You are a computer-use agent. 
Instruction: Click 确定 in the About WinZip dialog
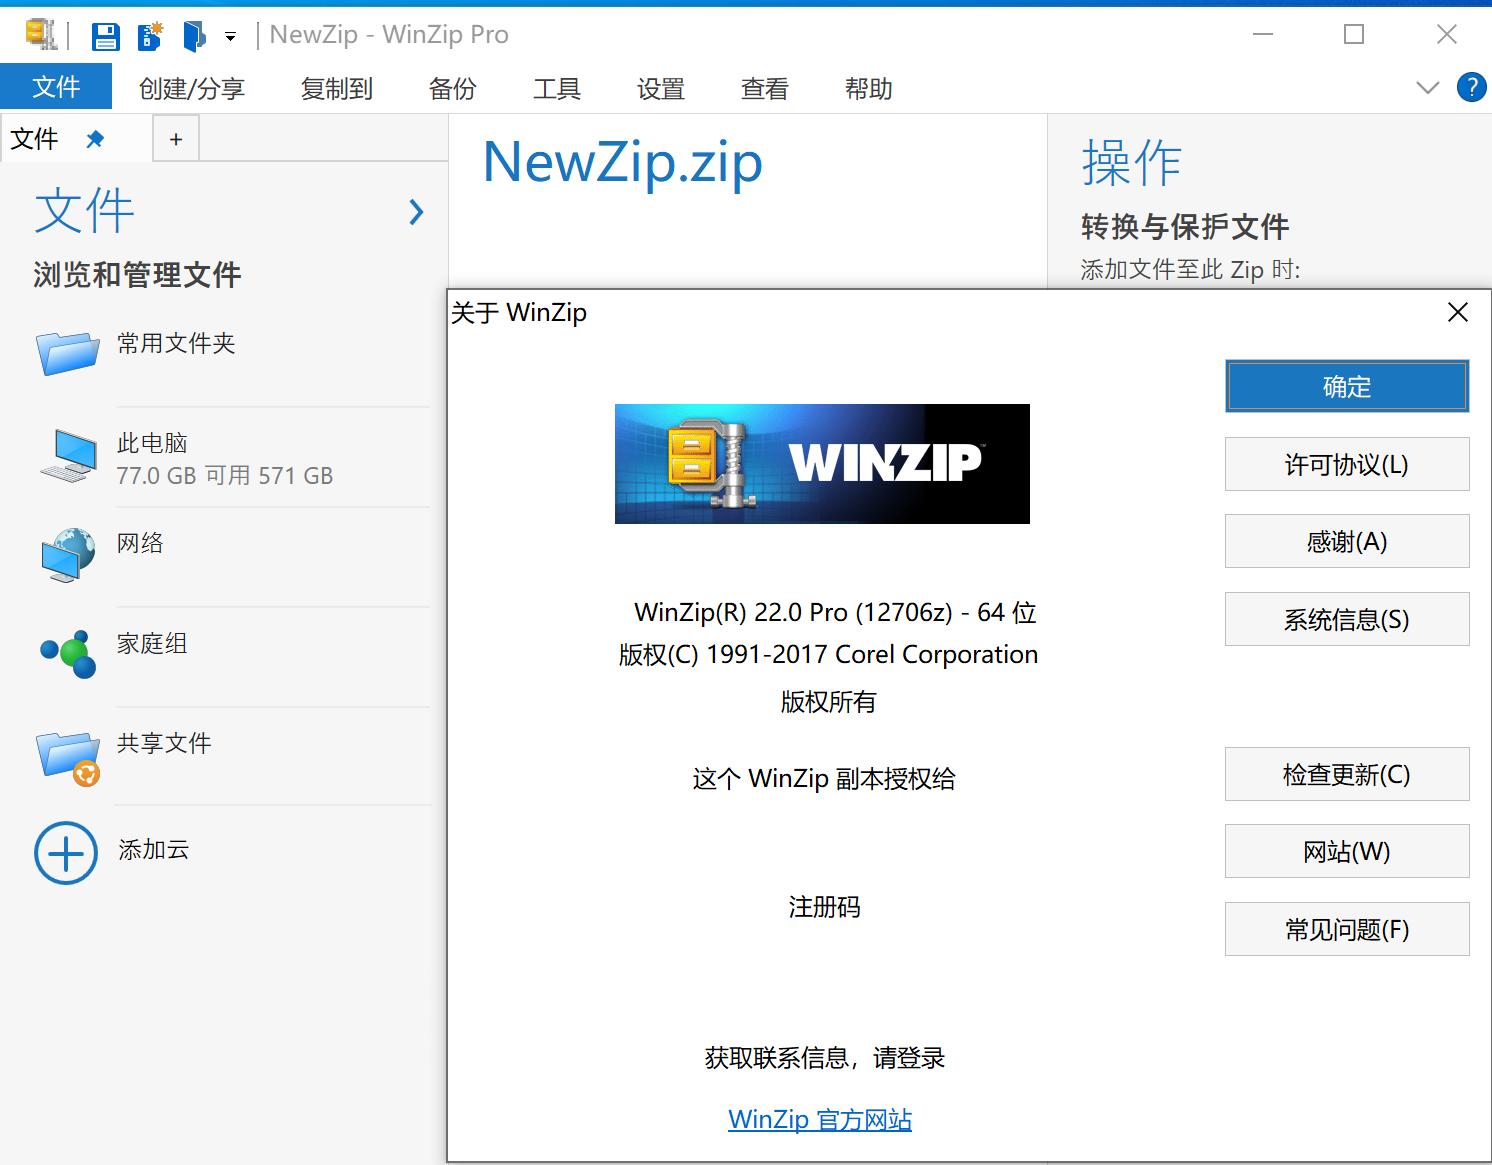click(x=1347, y=386)
